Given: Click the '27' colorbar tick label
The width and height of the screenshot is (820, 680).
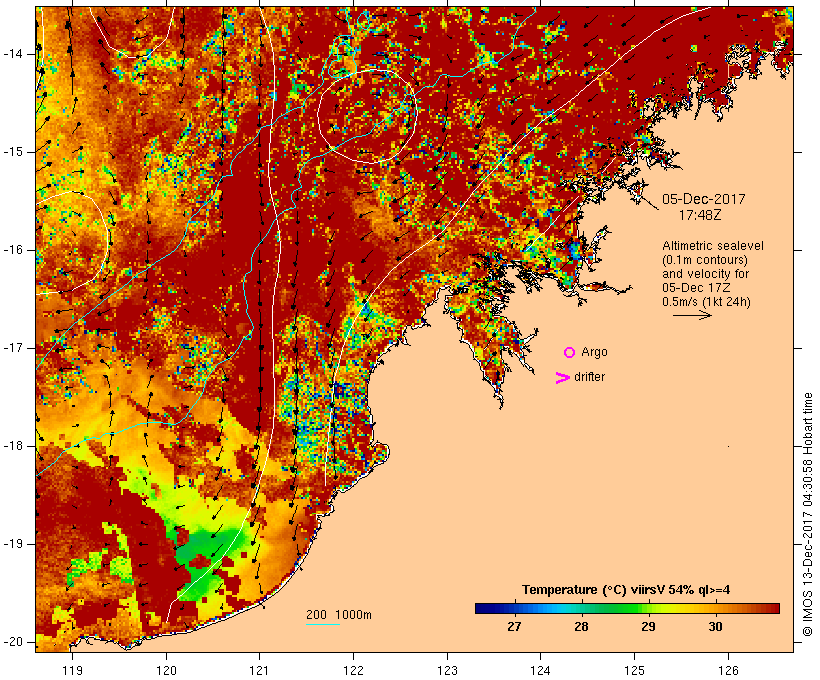Looking at the screenshot, I should (514, 627).
